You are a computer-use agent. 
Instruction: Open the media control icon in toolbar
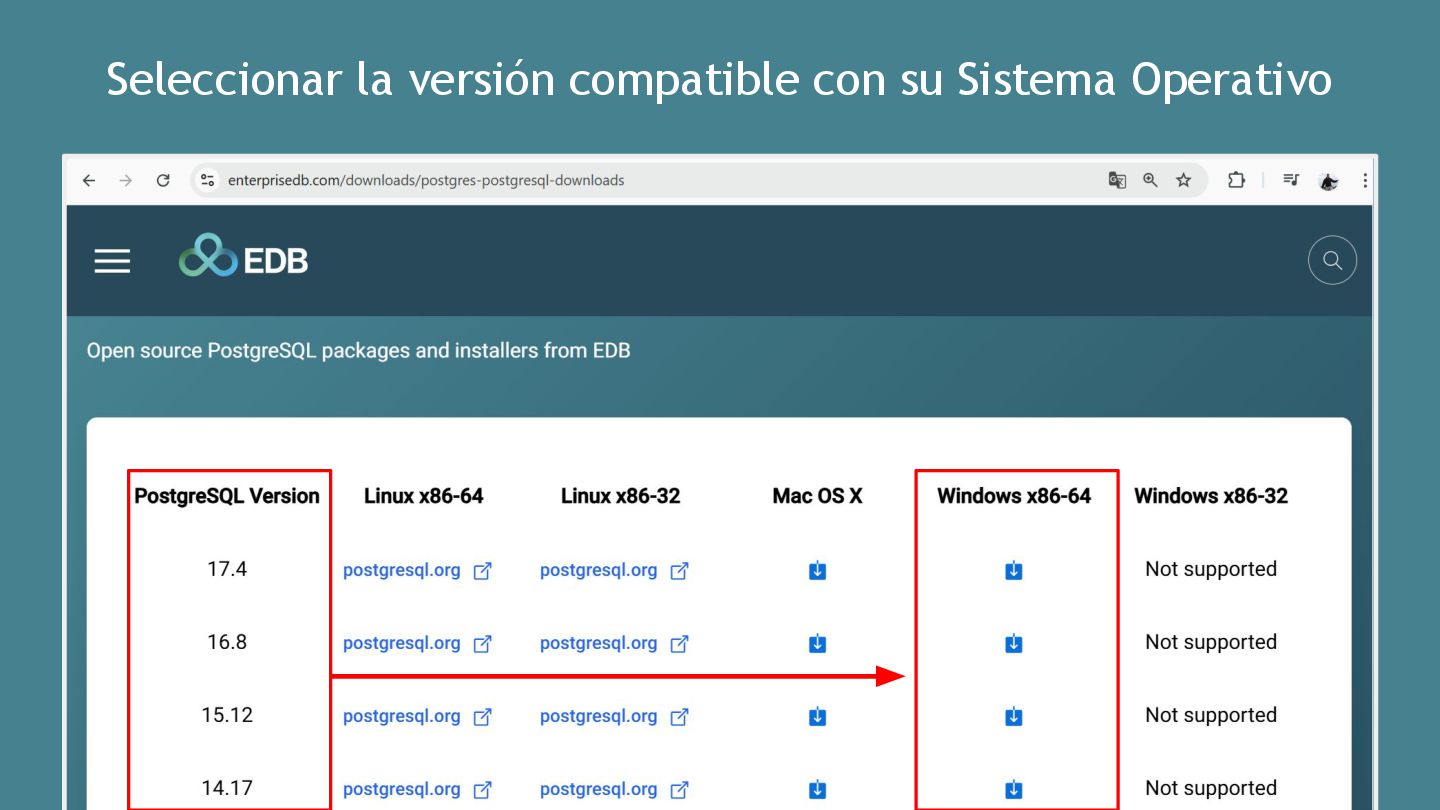click(1291, 181)
